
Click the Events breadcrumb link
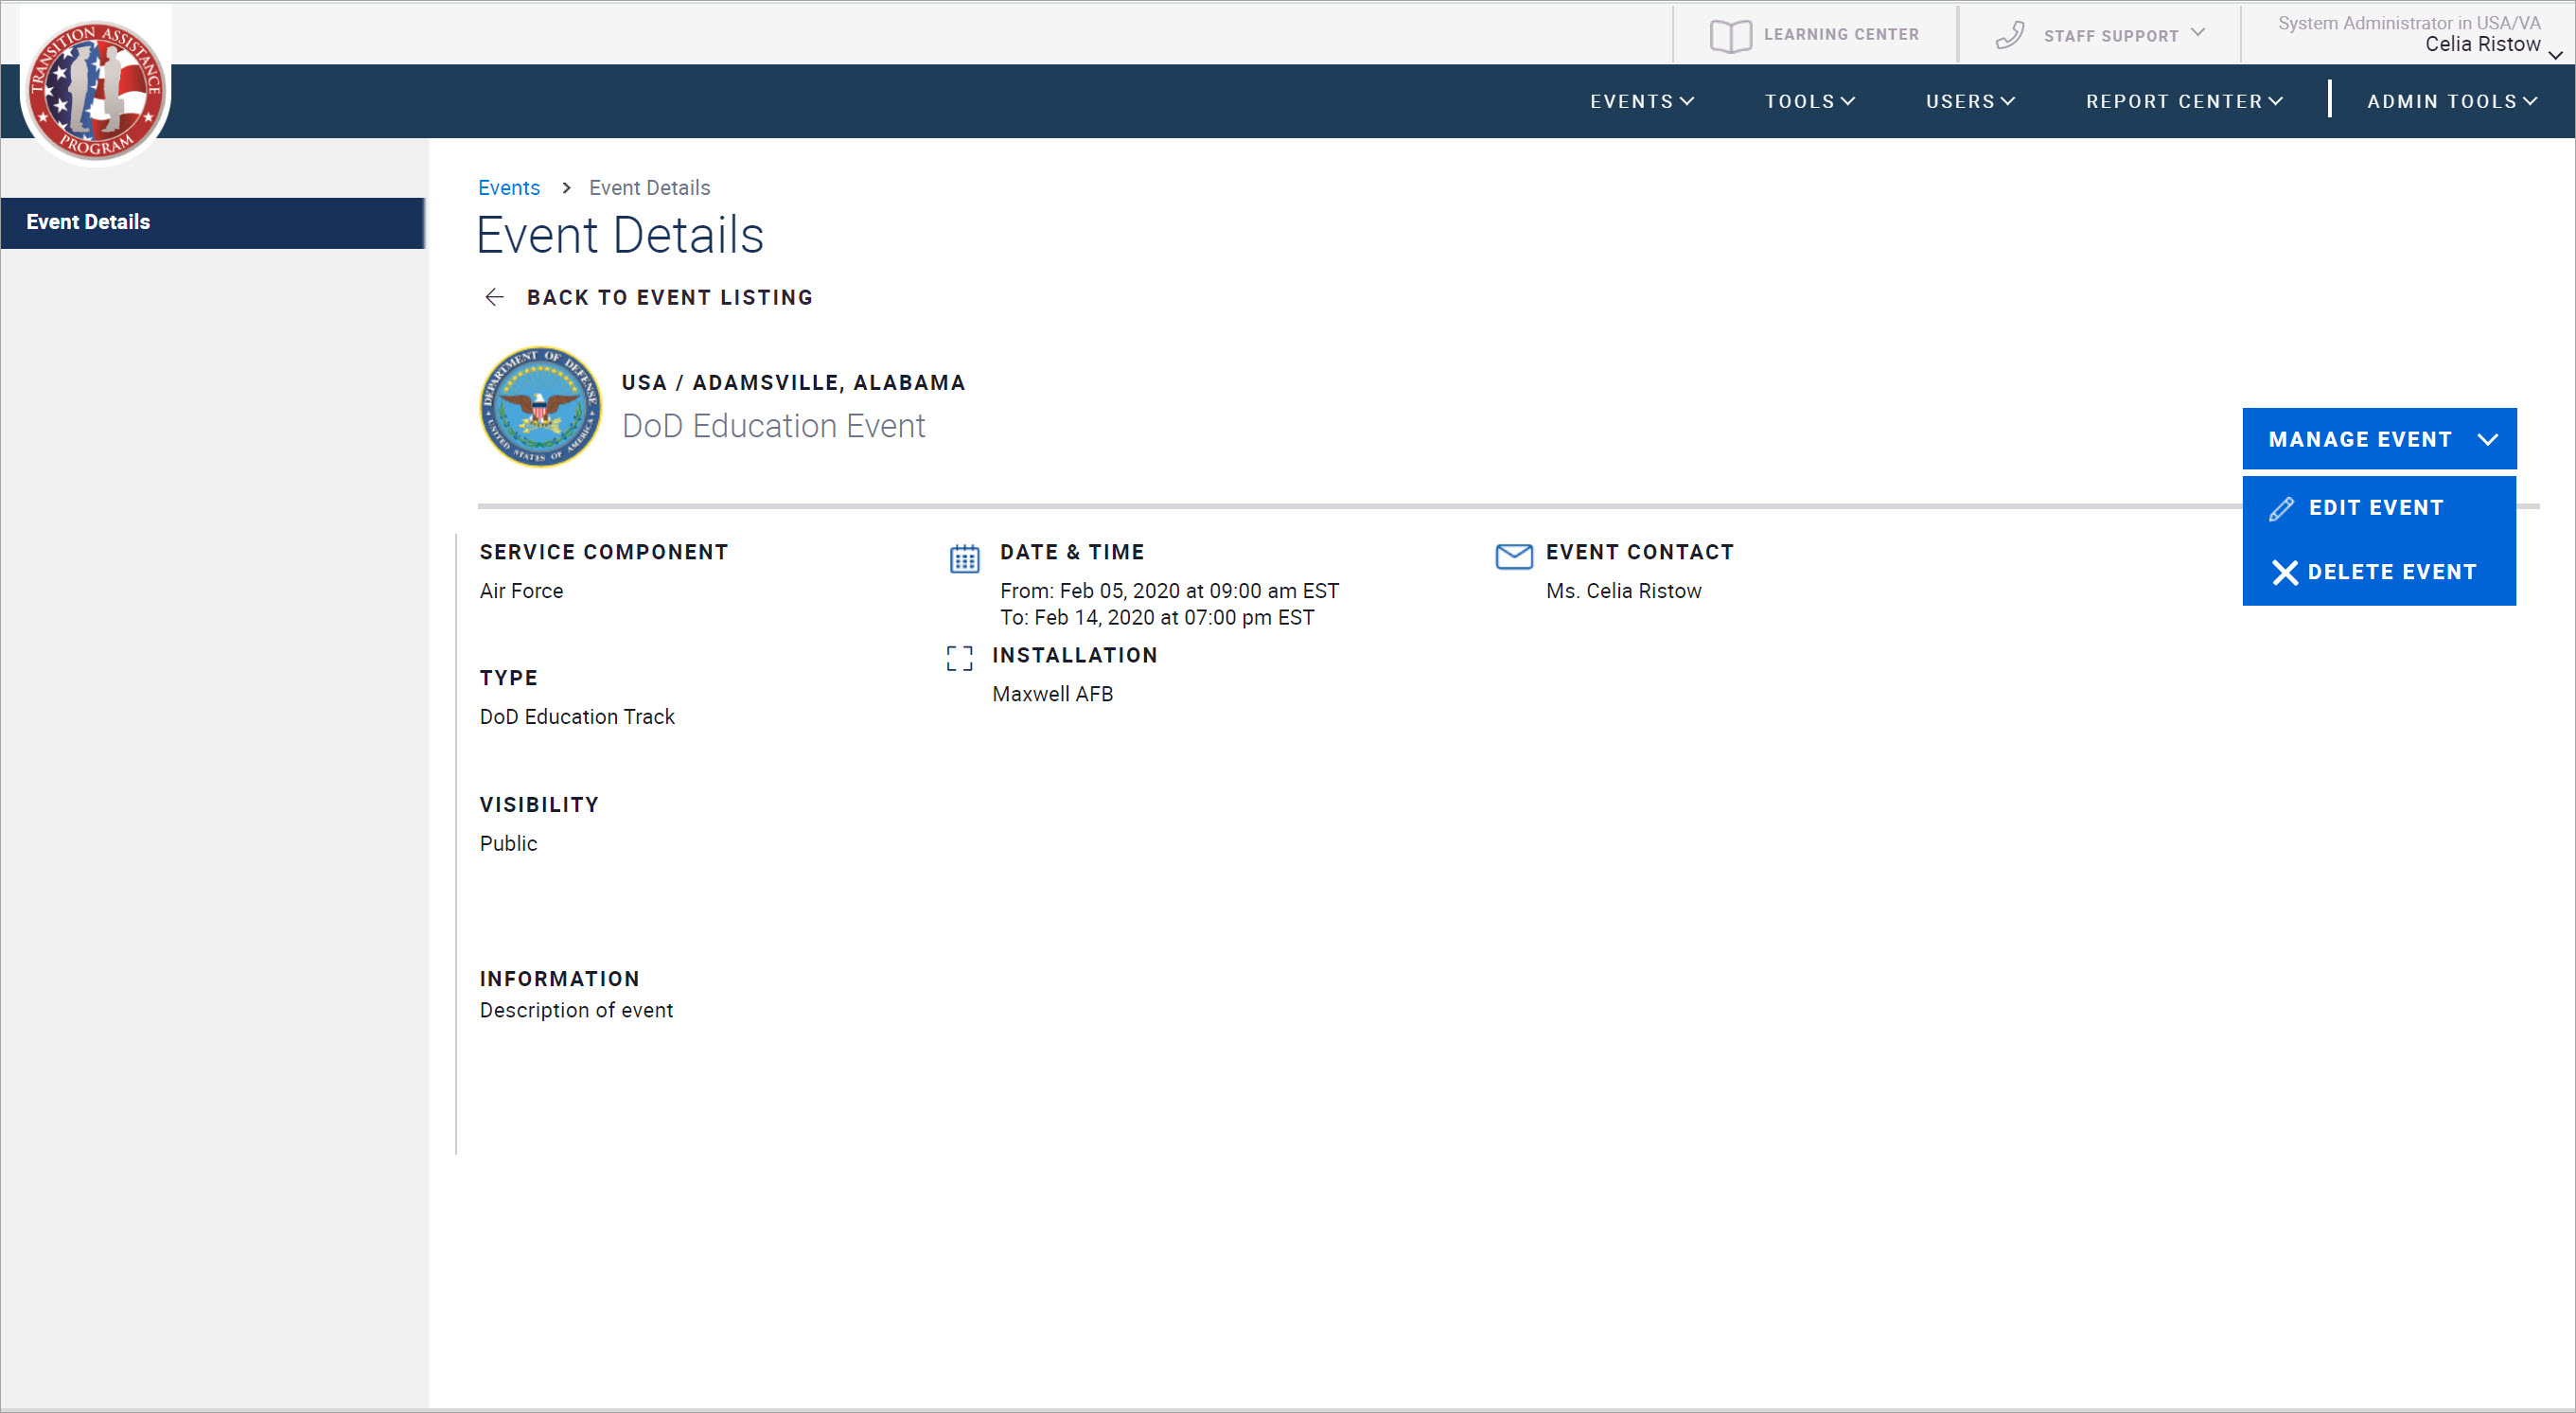508,188
